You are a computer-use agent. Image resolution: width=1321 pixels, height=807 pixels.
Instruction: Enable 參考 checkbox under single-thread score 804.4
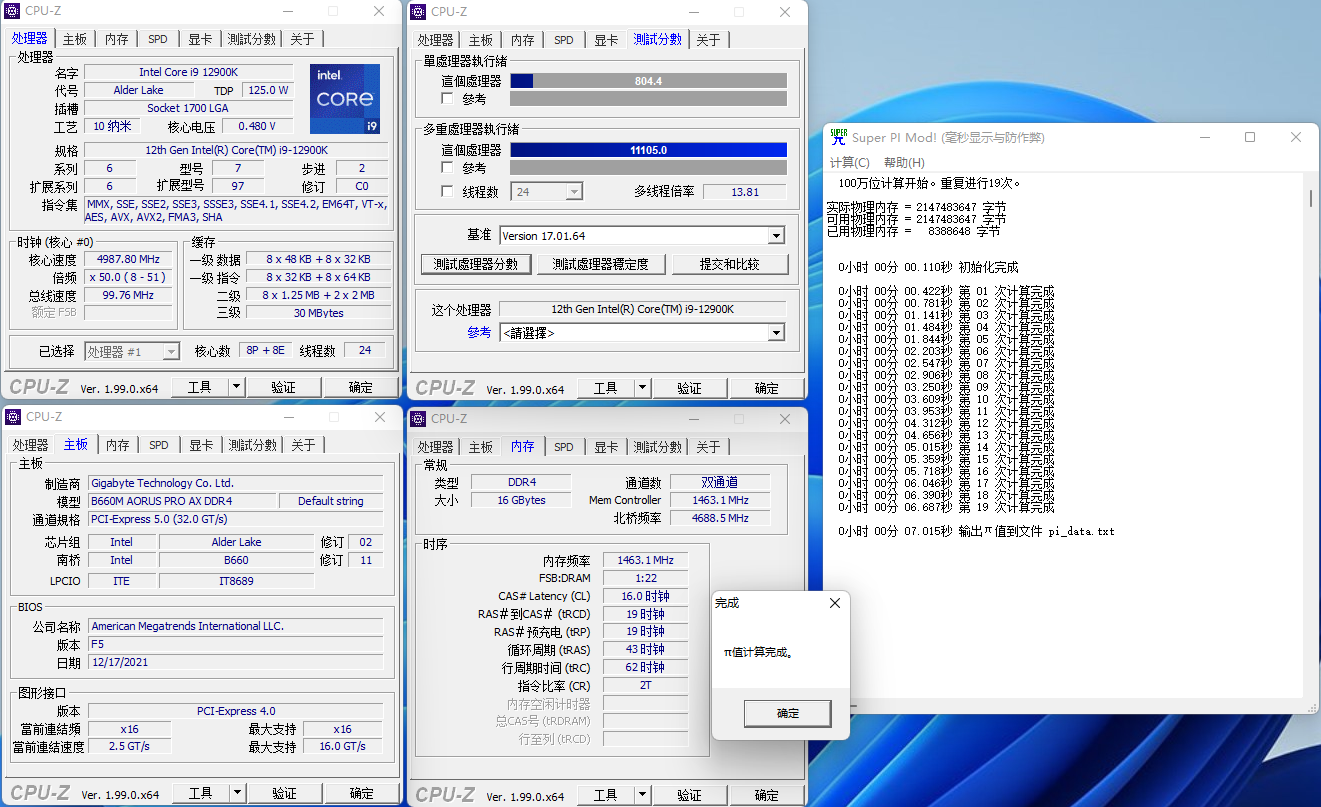tap(448, 99)
